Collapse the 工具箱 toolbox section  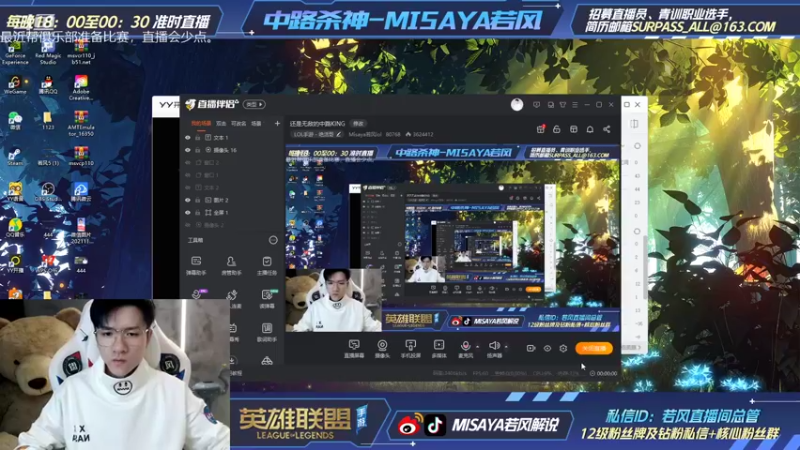(x=273, y=240)
